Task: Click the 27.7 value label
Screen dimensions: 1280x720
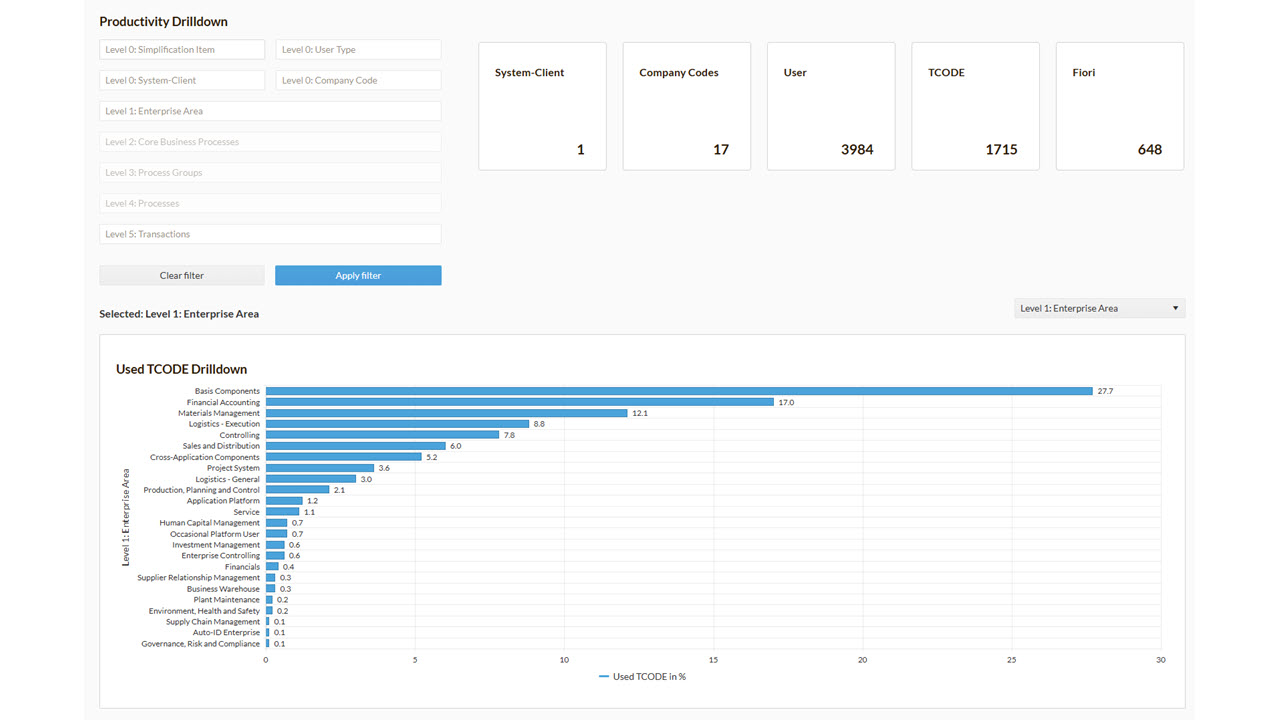Action: [1105, 391]
